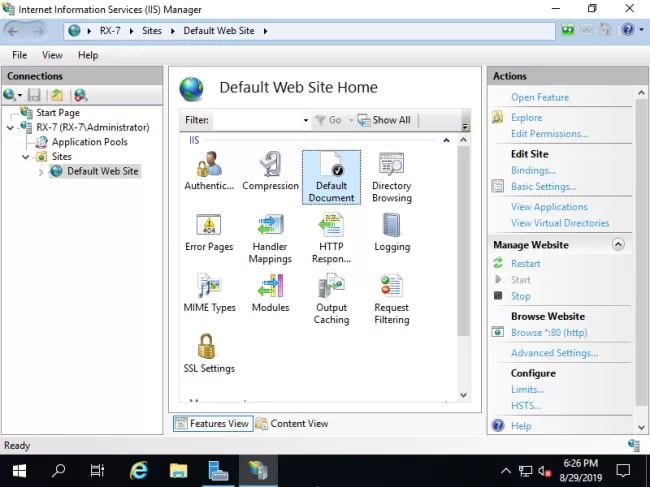Open the Bindings link

pyautogui.click(x=533, y=170)
